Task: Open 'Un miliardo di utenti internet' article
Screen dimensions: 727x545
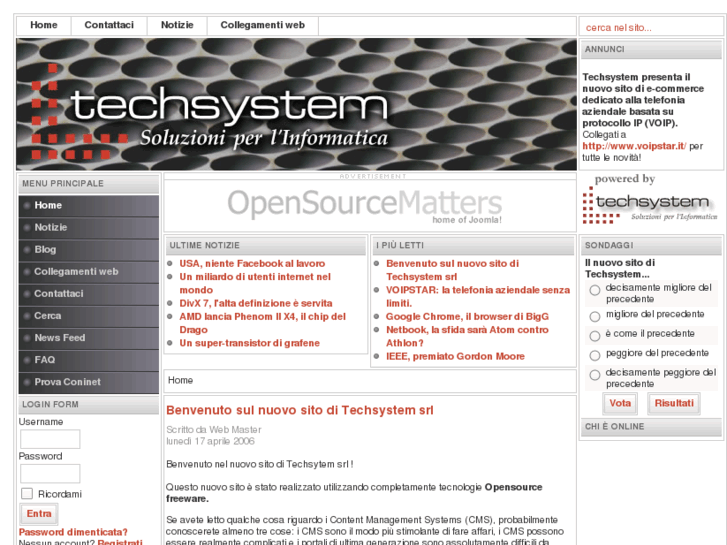Action: 255,283
